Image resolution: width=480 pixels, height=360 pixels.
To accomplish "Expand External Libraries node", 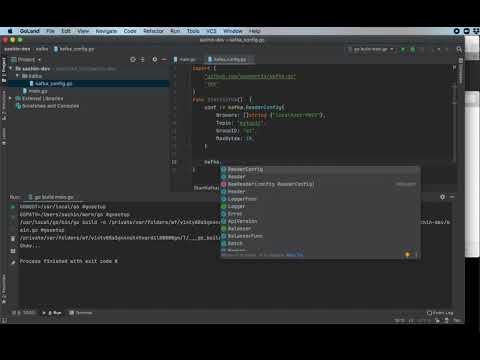I will pos(10,98).
